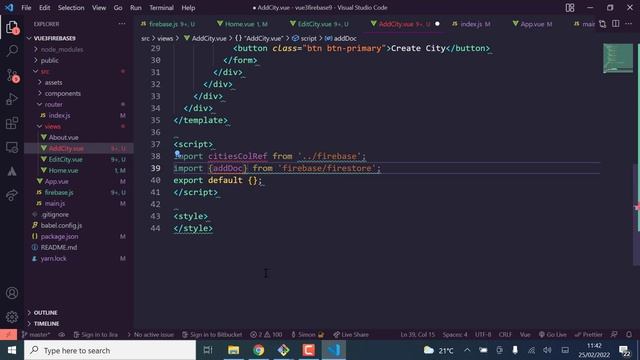Open the Remote Explorer view

tap(12, 147)
